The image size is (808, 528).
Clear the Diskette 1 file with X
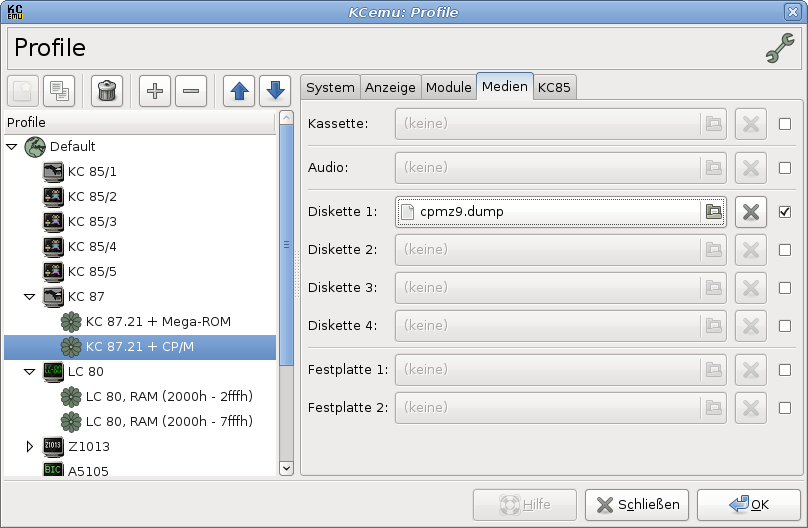click(751, 212)
